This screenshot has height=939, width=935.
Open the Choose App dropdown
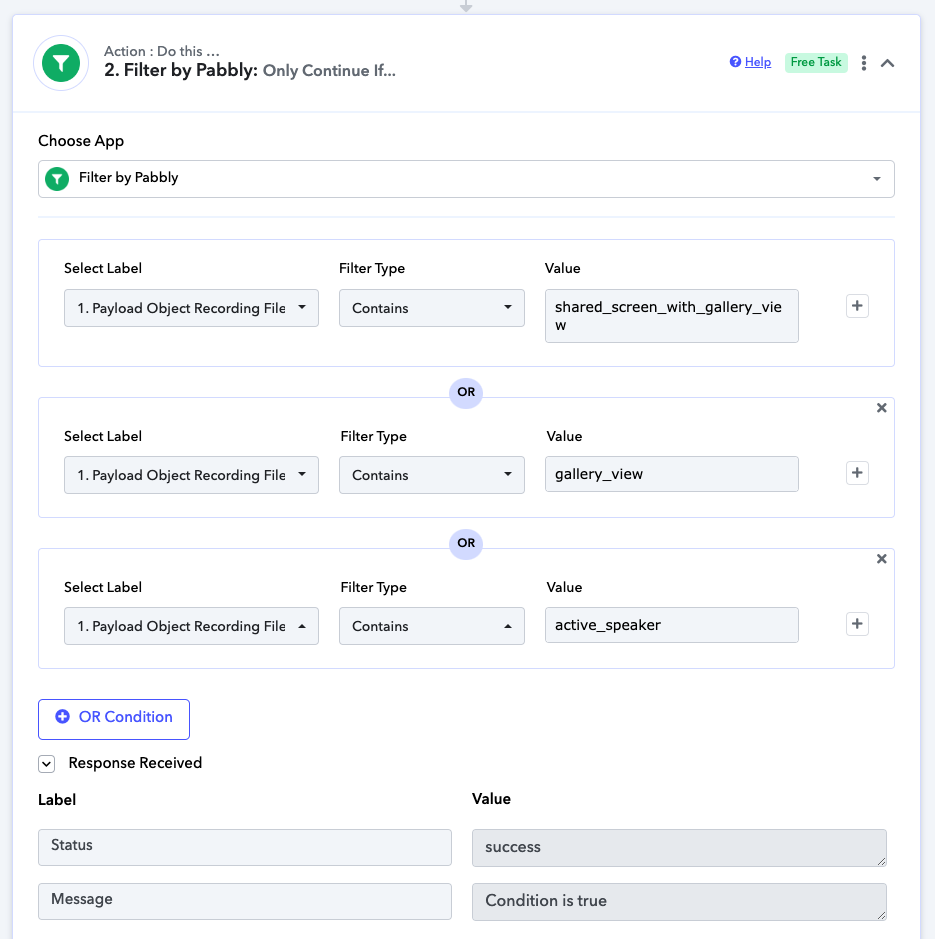[x=466, y=178]
